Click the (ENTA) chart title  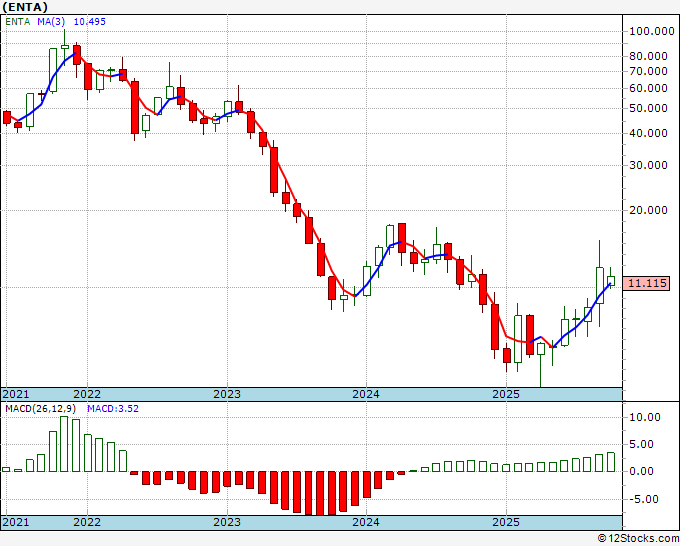25,7
